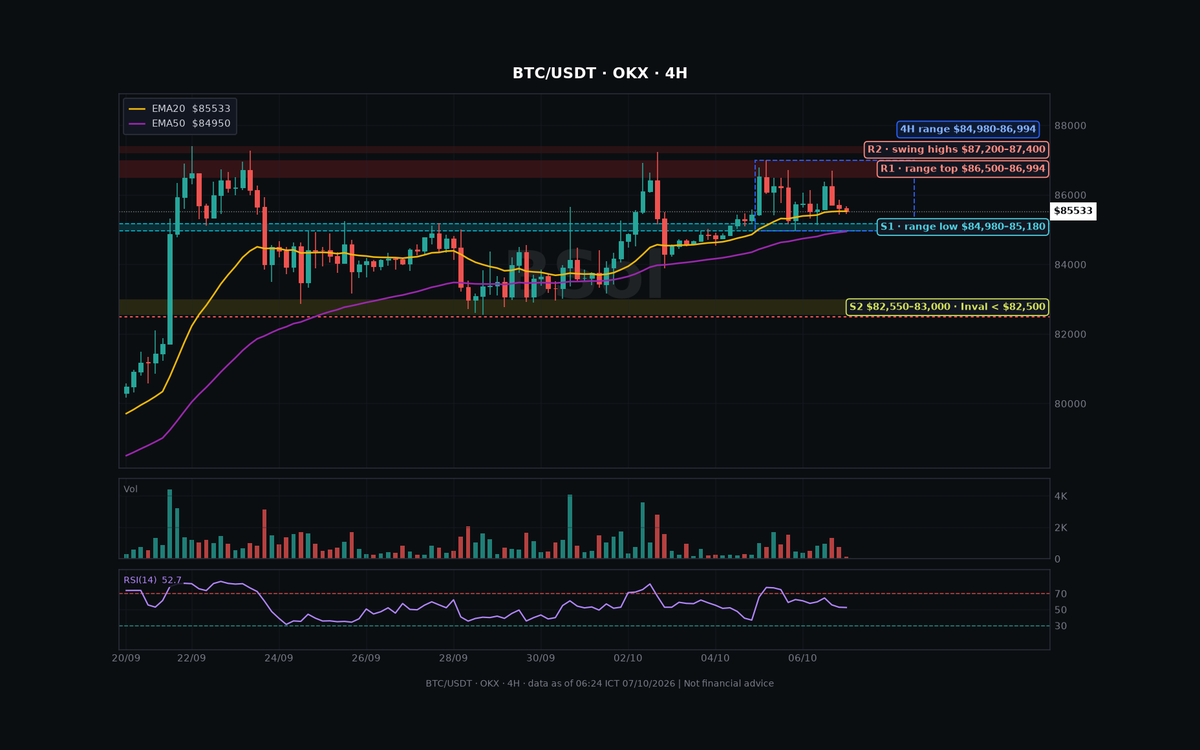The image size is (1200, 750).
Task: Click the 26/09 date axis label
Action: click(x=366, y=659)
